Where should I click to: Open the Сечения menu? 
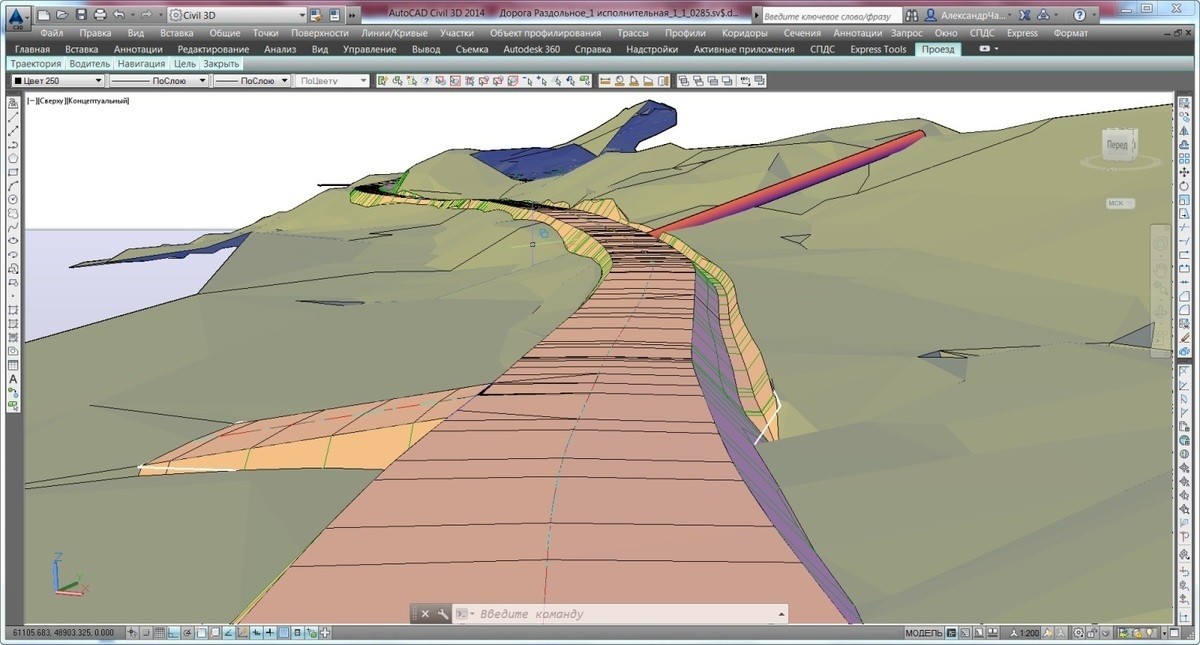802,33
